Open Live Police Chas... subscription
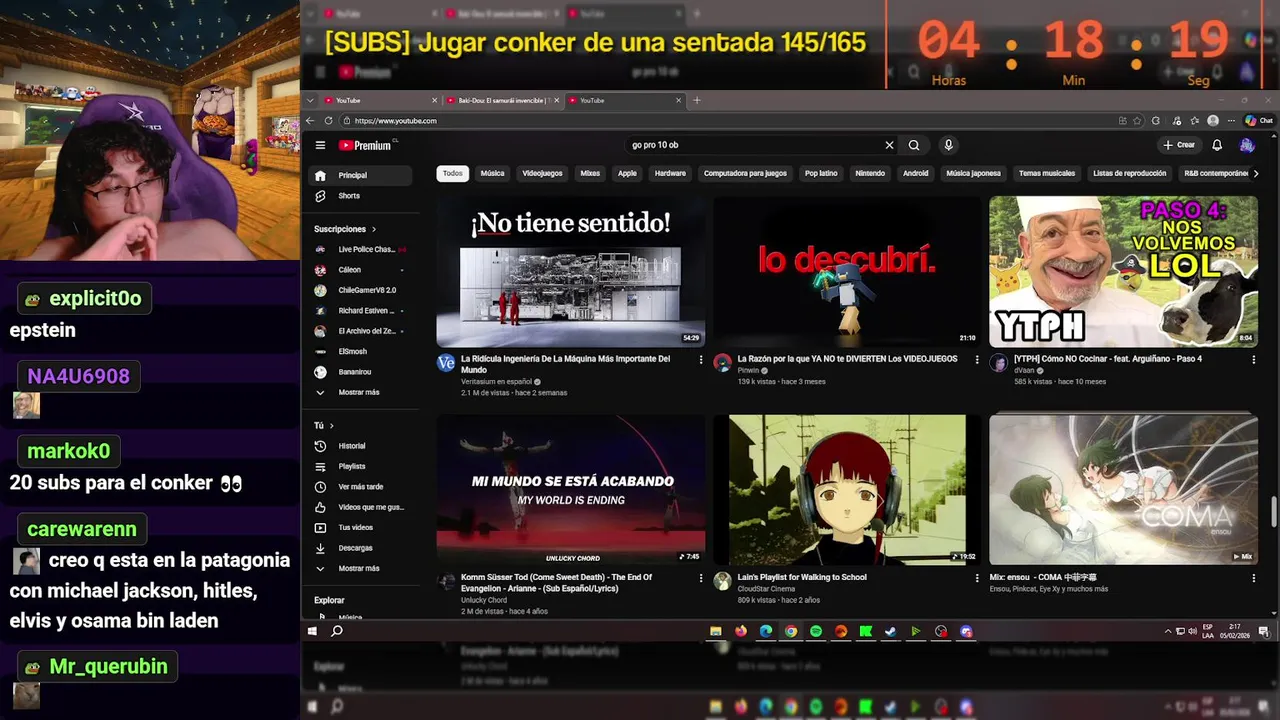 (359, 249)
